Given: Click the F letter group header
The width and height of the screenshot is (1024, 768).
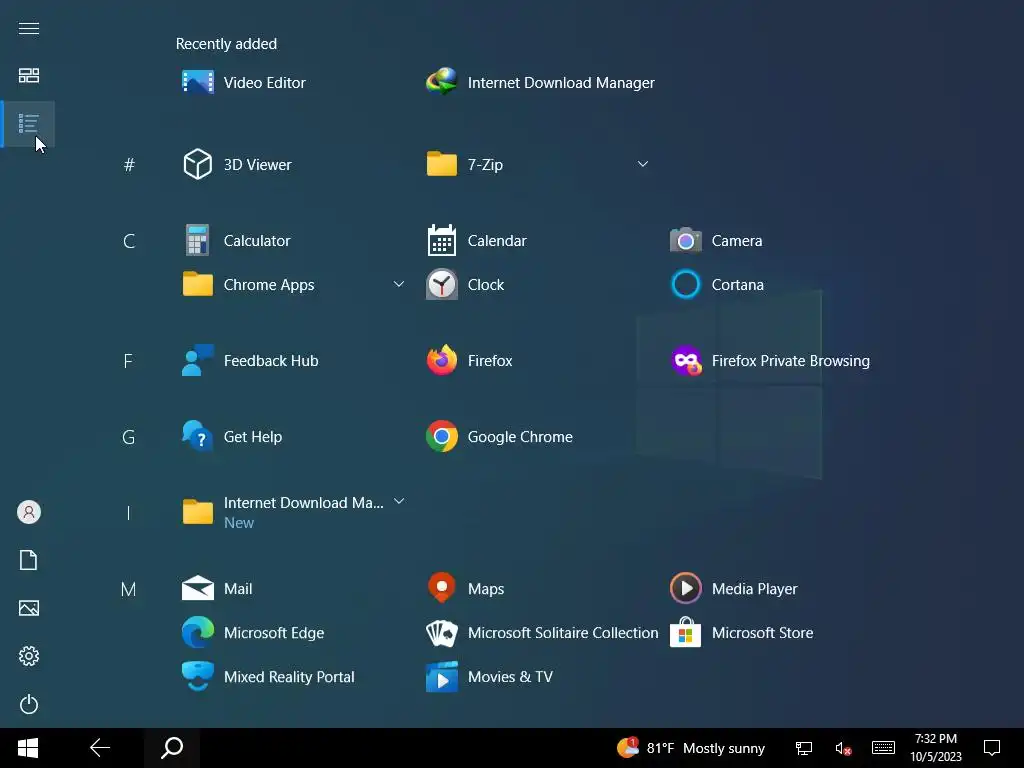Looking at the screenshot, I should pos(129,361).
